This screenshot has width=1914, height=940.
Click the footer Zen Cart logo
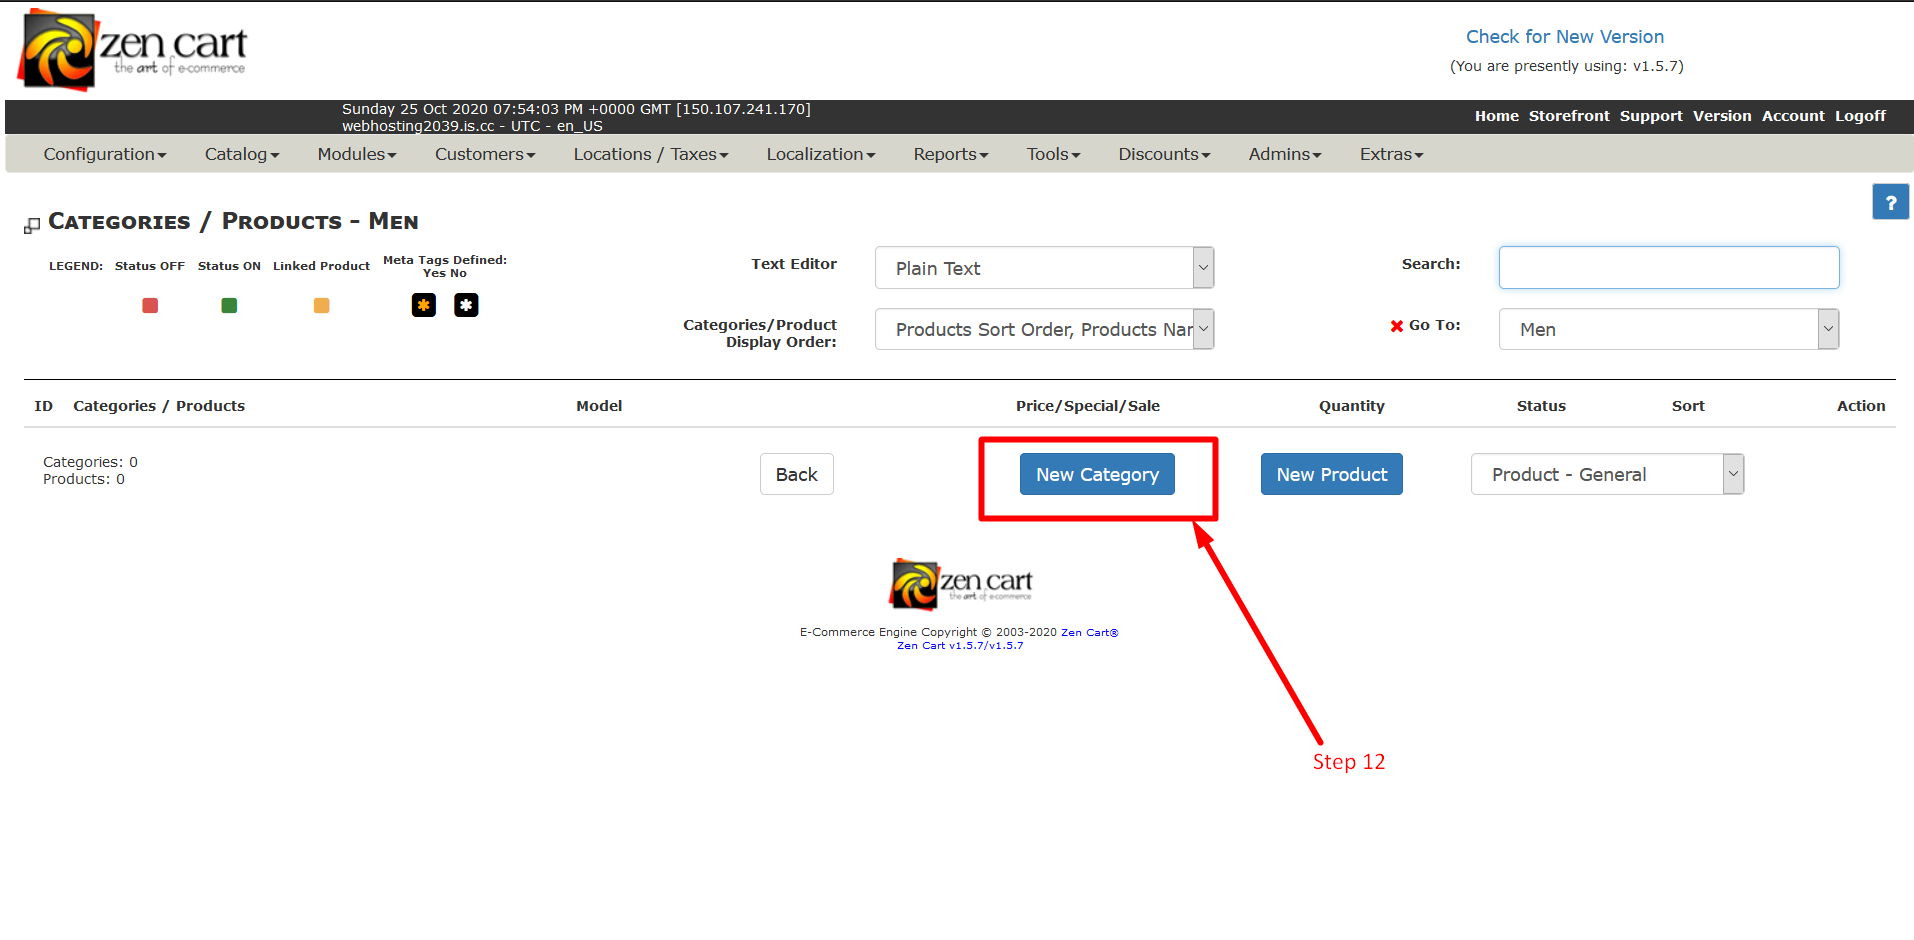961,584
